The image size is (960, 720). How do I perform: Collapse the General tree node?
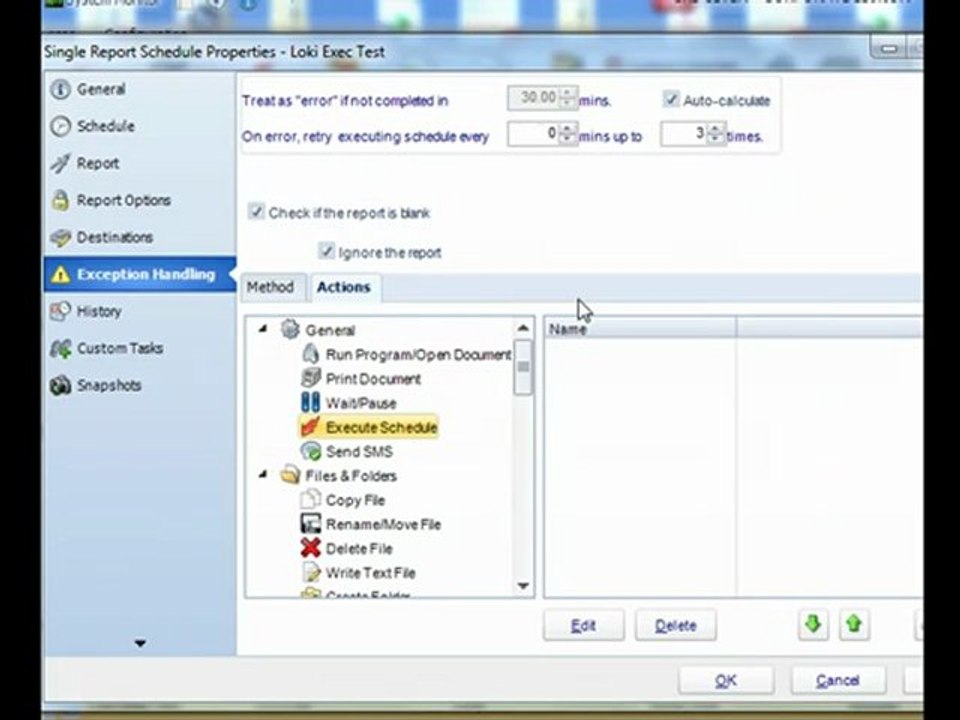263,329
